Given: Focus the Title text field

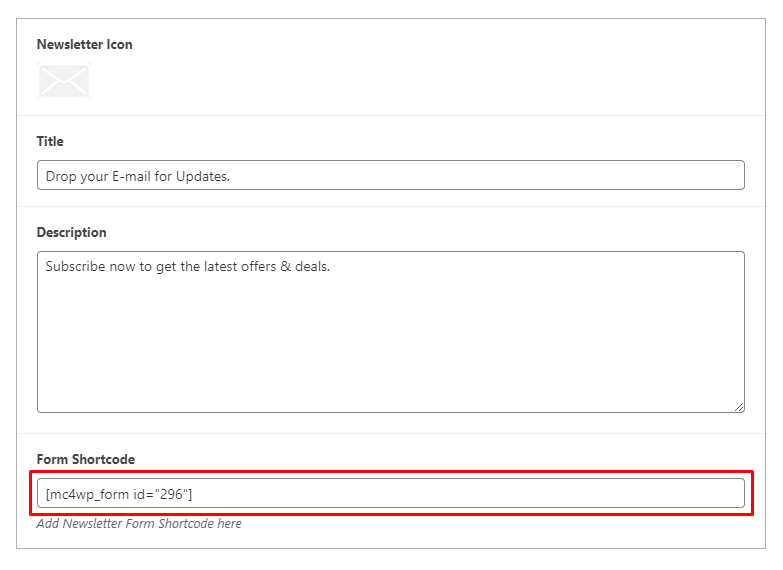Looking at the screenshot, I should coord(391,175).
